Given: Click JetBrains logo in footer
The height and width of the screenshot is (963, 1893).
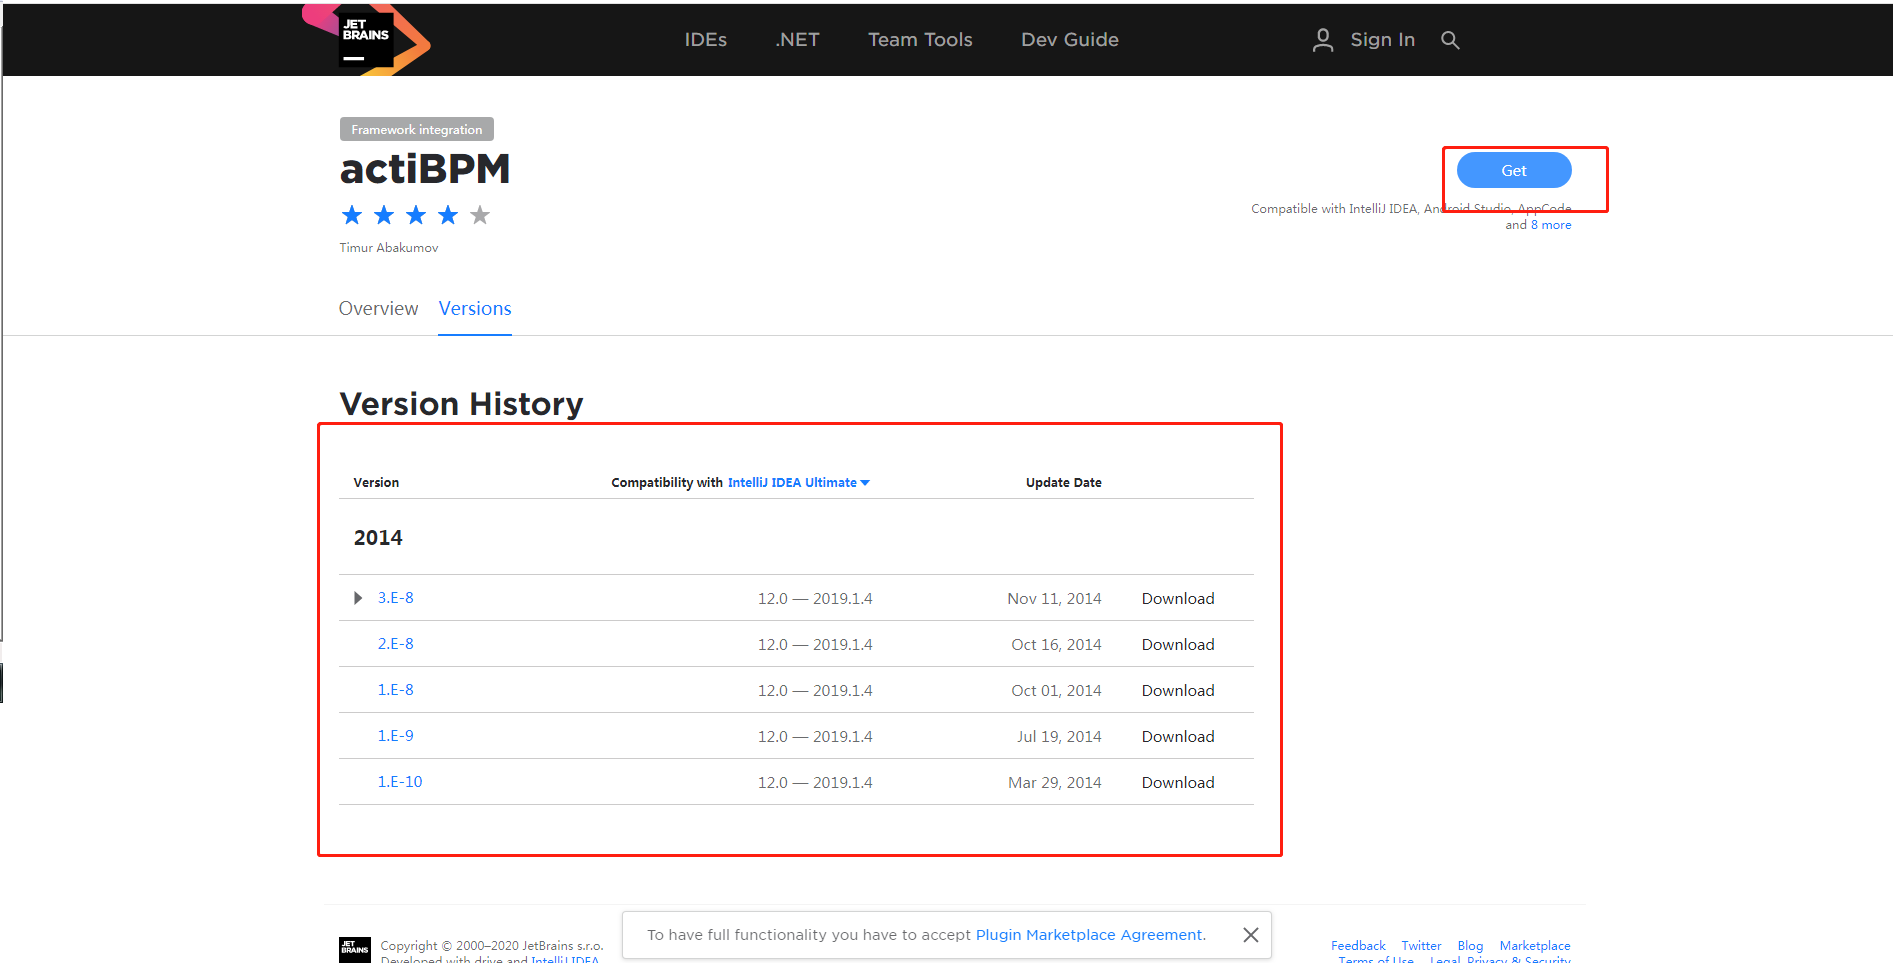Looking at the screenshot, I should 355,949.
